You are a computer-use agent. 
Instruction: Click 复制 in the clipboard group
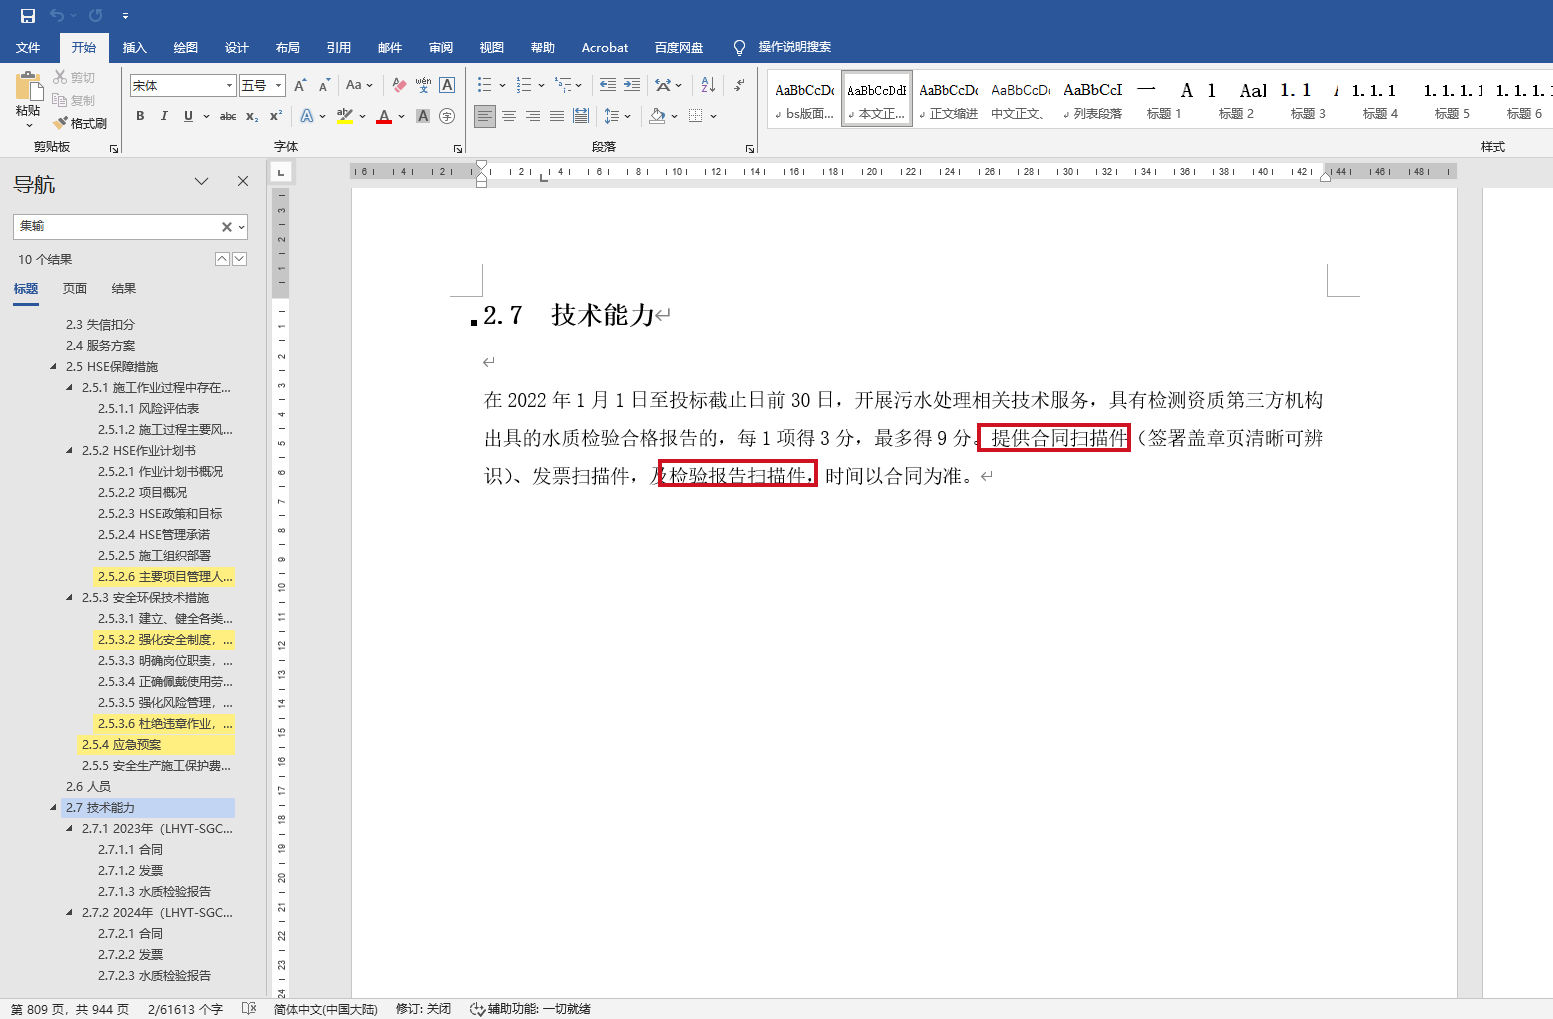[74, 100]
